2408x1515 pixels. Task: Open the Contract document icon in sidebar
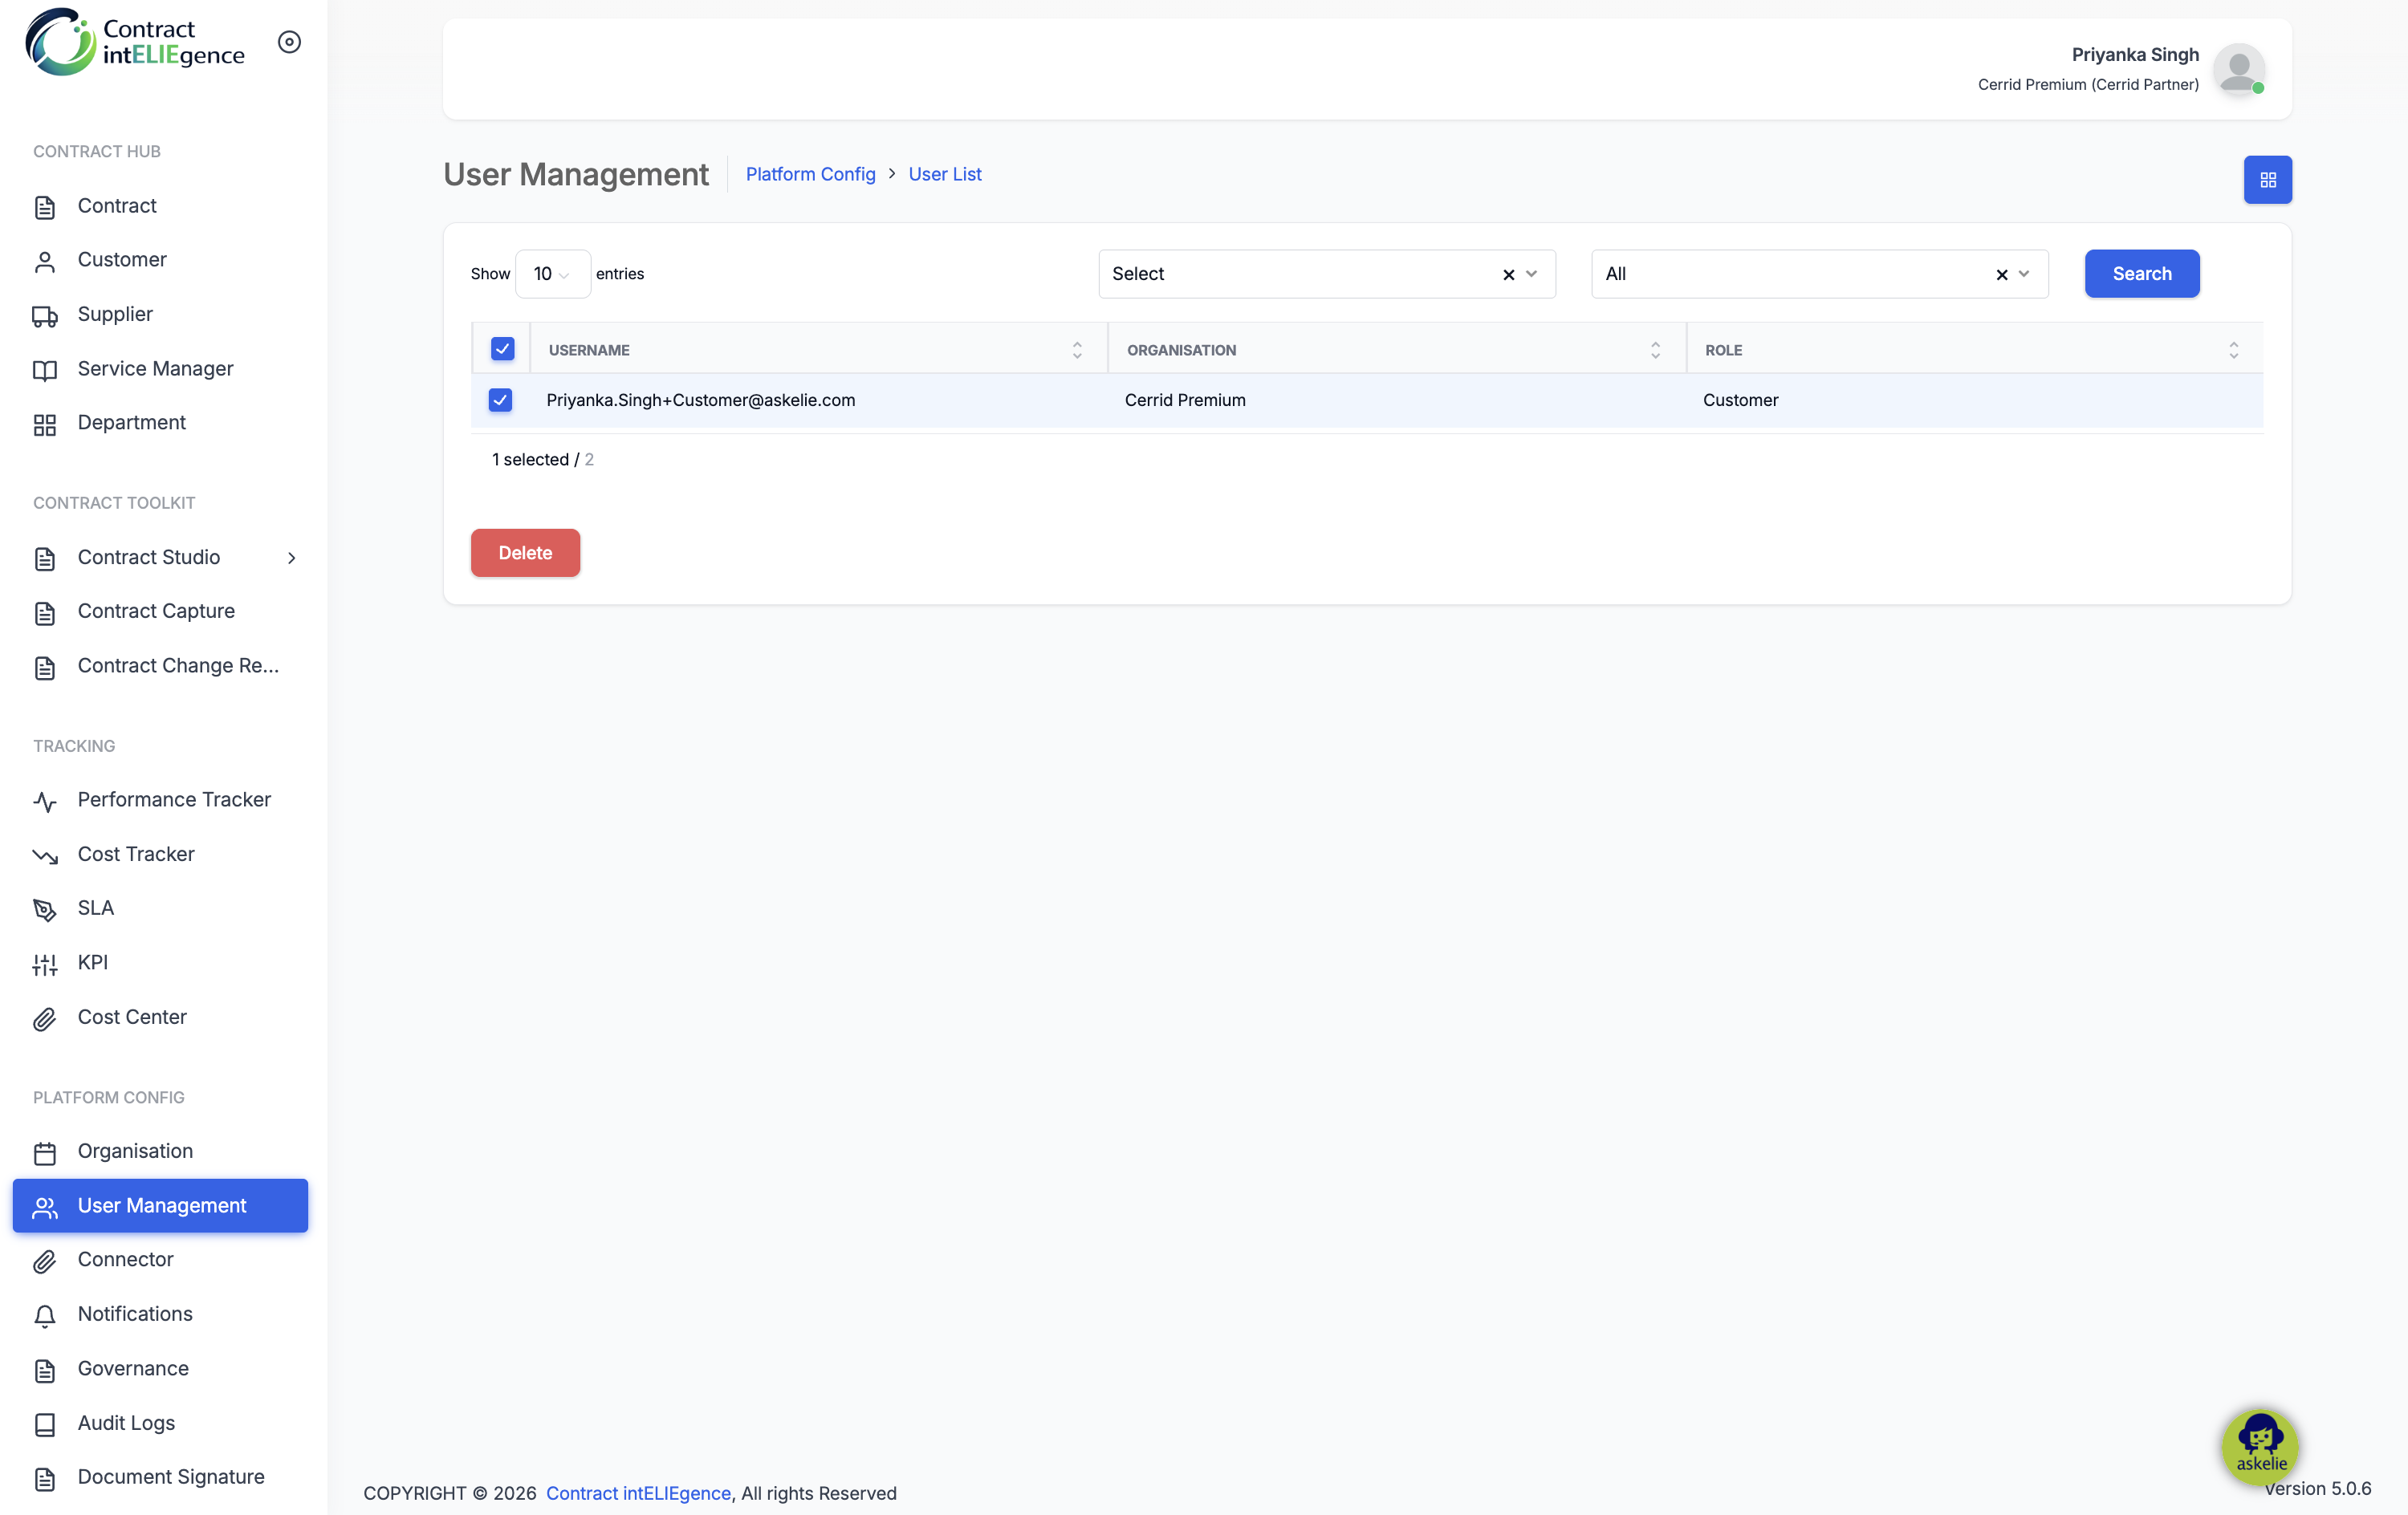[x=45, y=207]
